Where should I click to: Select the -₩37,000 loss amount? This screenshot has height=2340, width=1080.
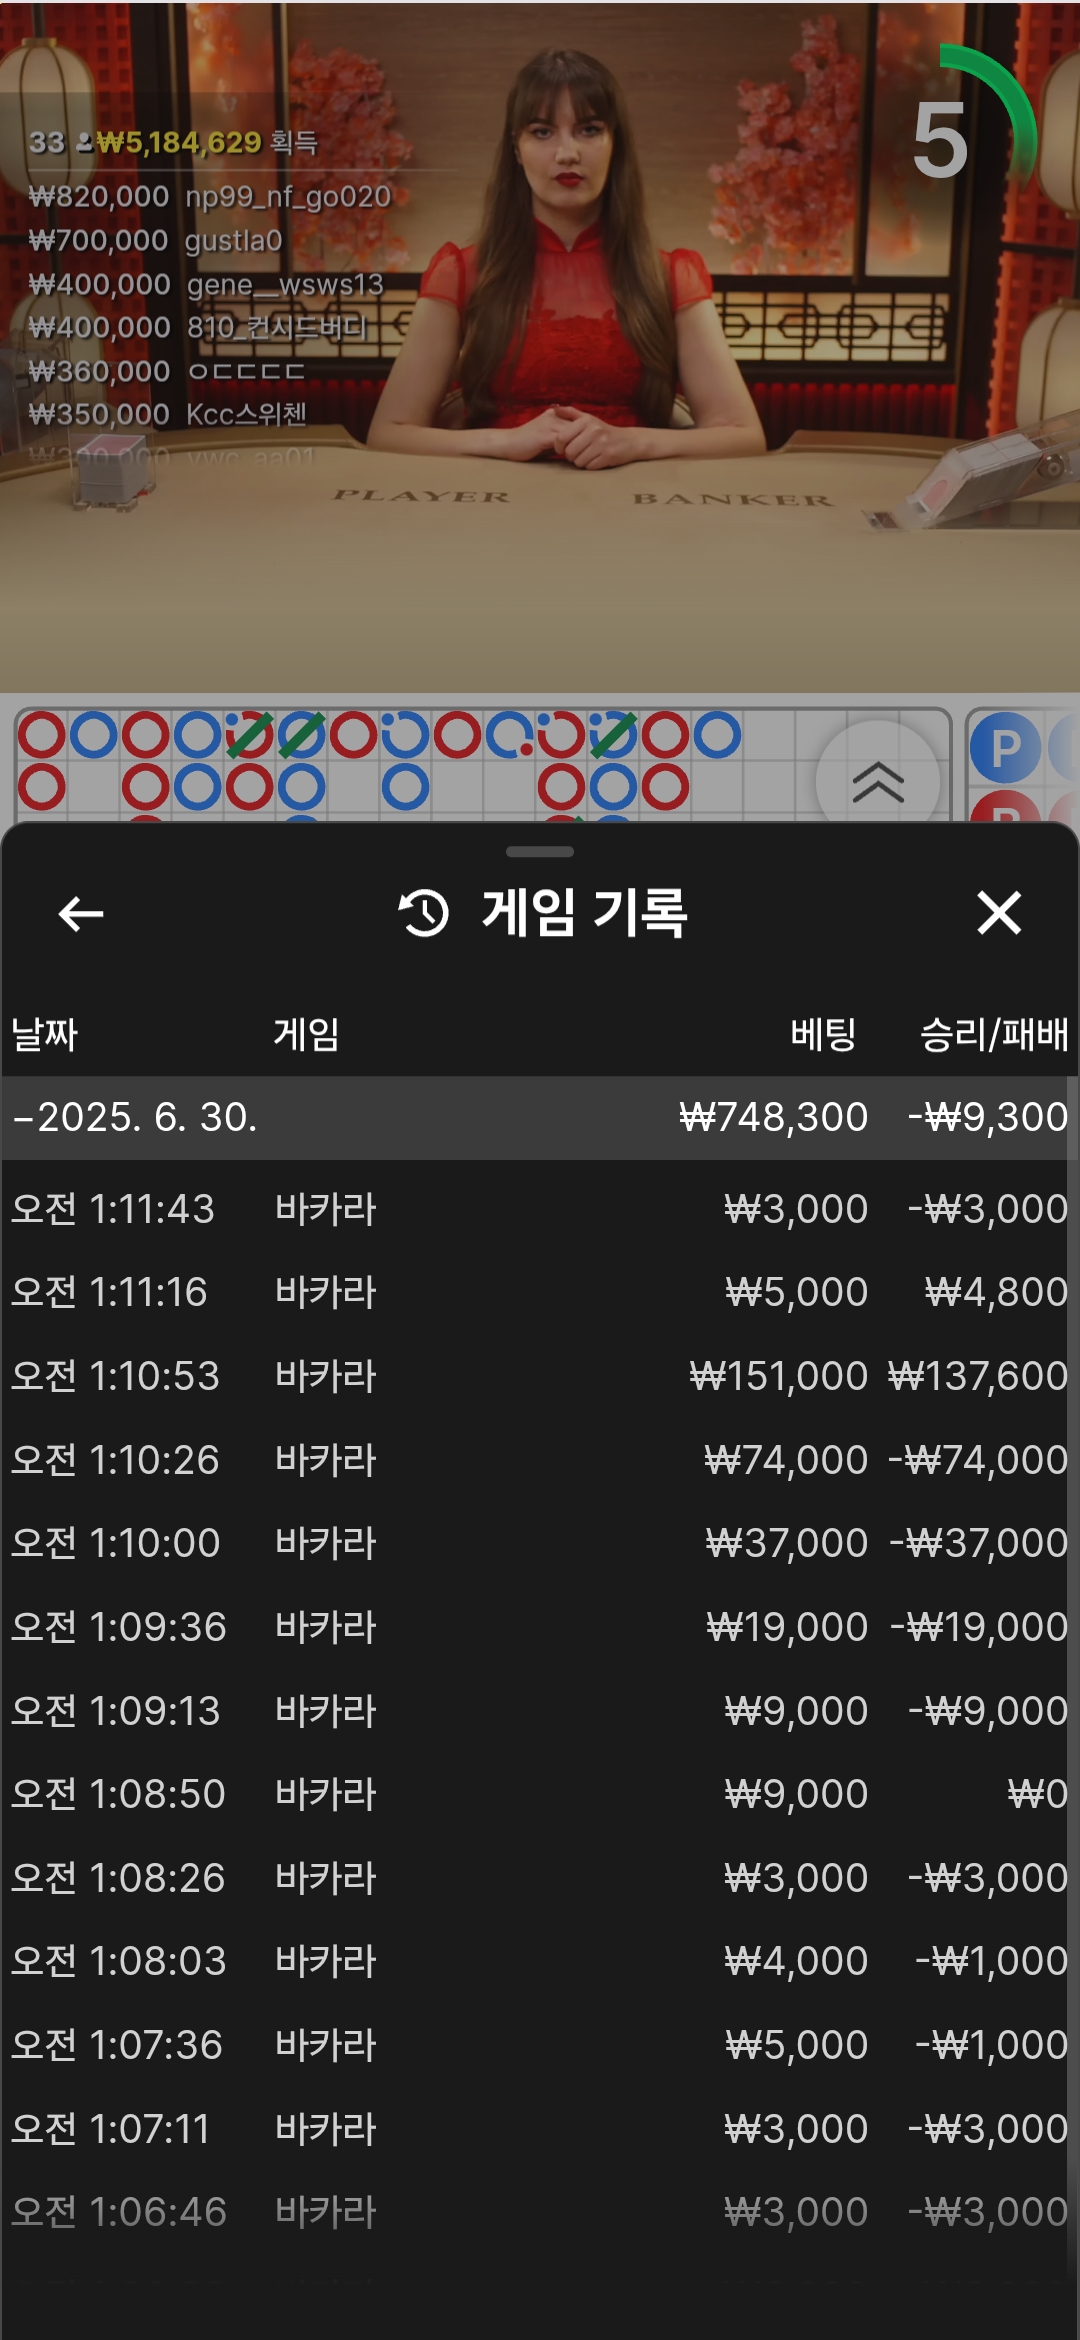(x=979, y=1543)
